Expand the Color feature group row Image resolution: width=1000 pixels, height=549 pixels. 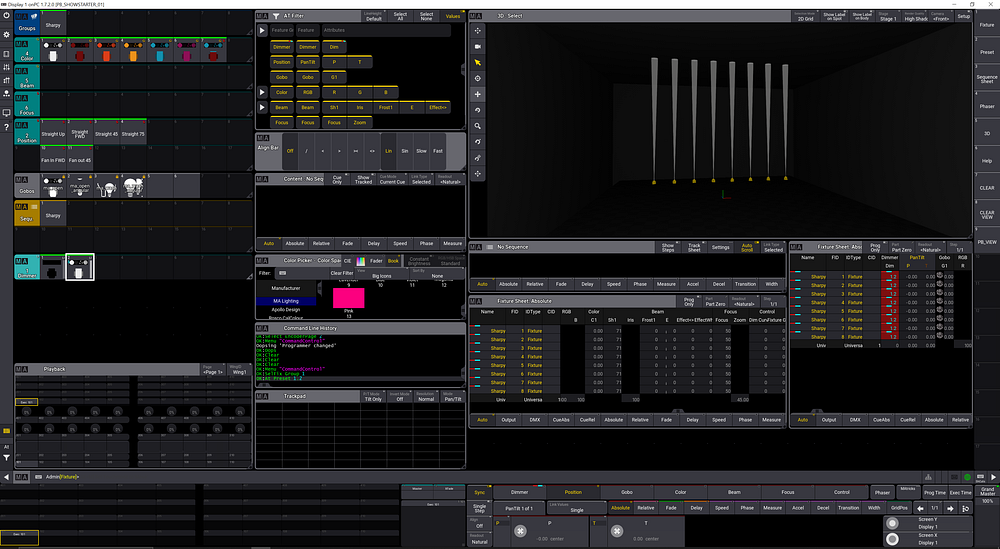click(262, 92)
